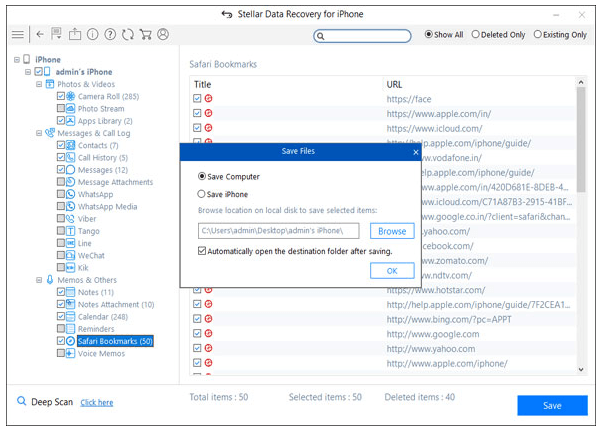Click the save location path field
Image resolution: width=601 pixels, height=433 pixels.
[x=279, y=231]
